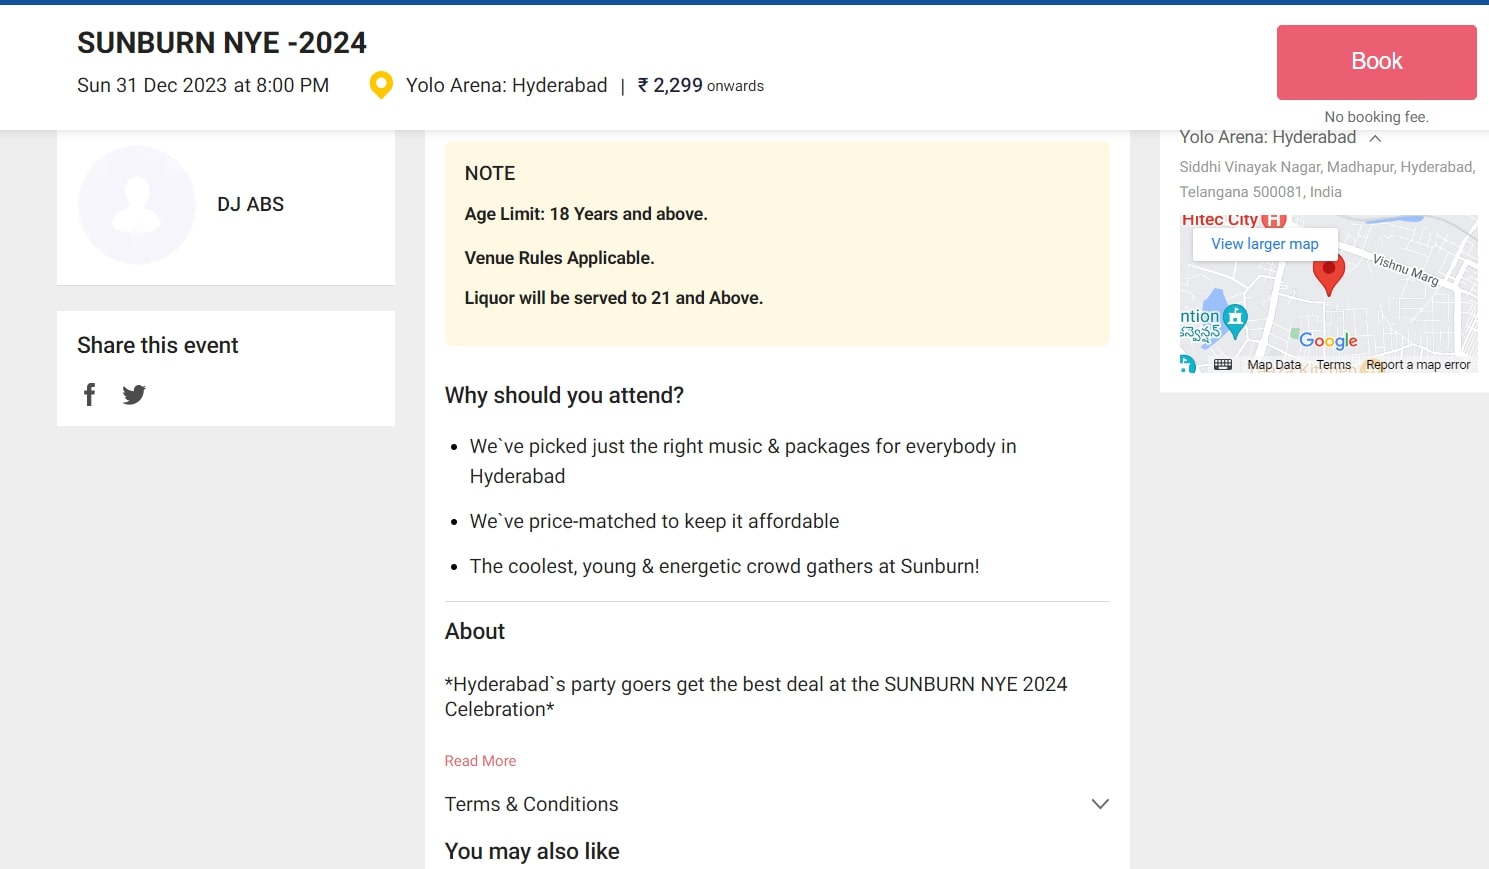Click 'Share this event' heading
This screenshot has width=1489, height=869.
tap(158, 345)
